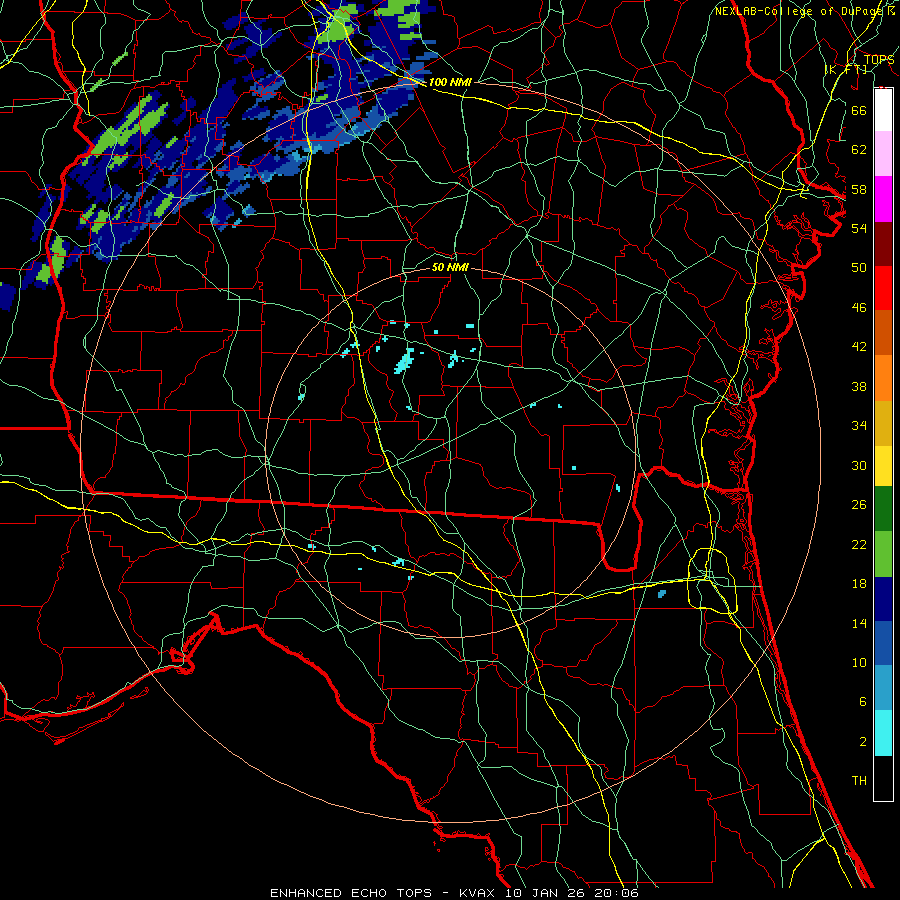Viewport: 900px width, 900px height.
Task: Click the light green legend swatch
Action: point(883,554)
